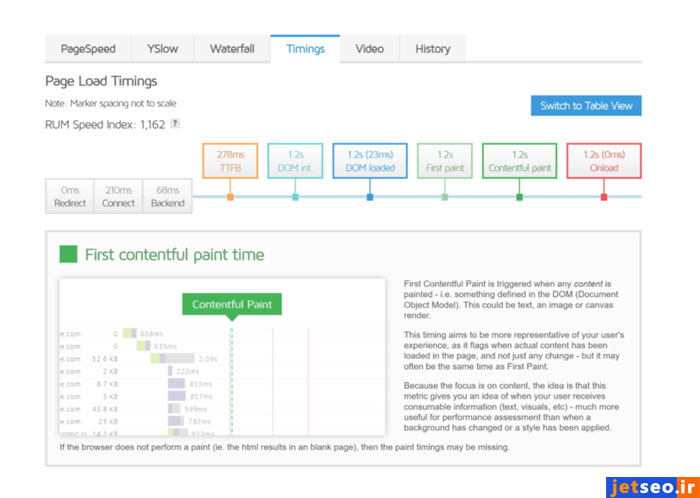This screenshot has width=700, height=498.
Task: Click the RUM Speed Index help icon
Action: pos(175,124)
